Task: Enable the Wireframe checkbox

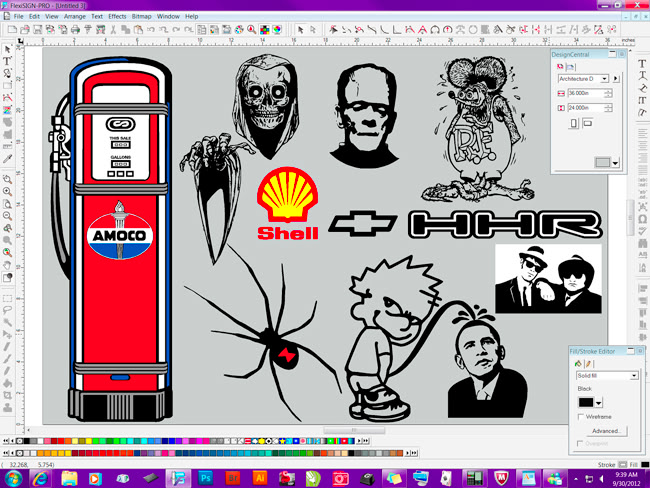Action: (580, 417)
